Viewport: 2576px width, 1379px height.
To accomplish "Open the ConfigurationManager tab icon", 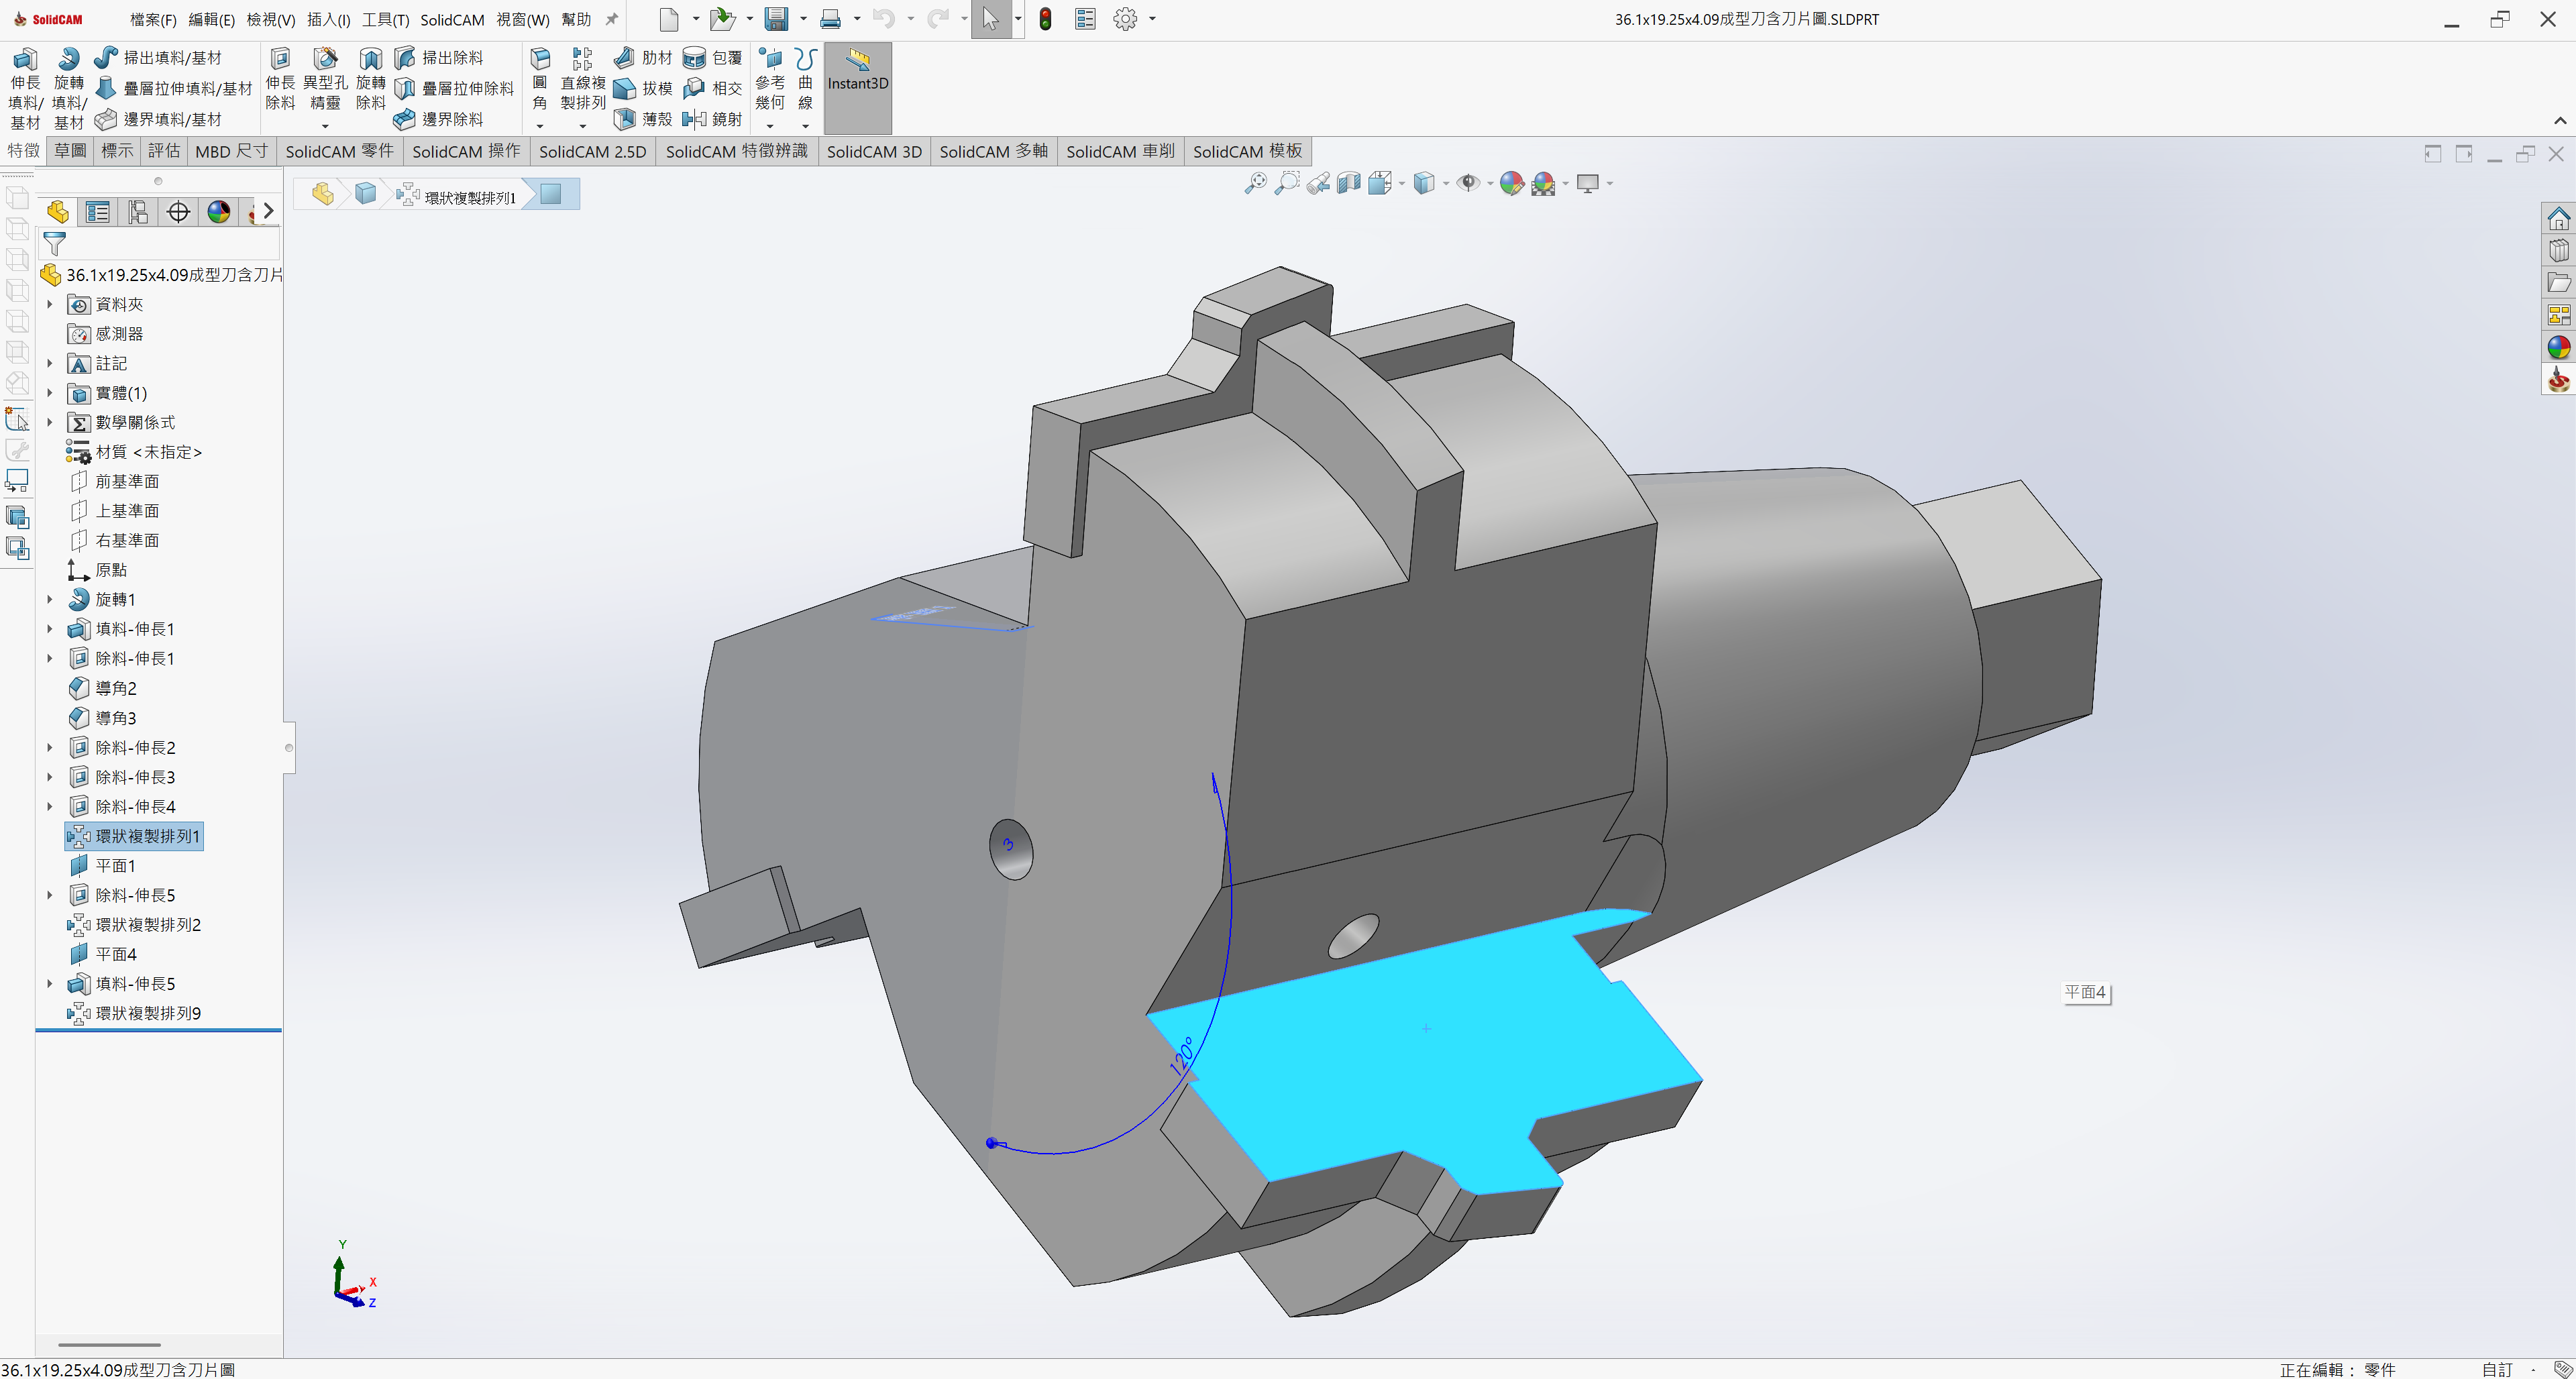I will 138,212.
